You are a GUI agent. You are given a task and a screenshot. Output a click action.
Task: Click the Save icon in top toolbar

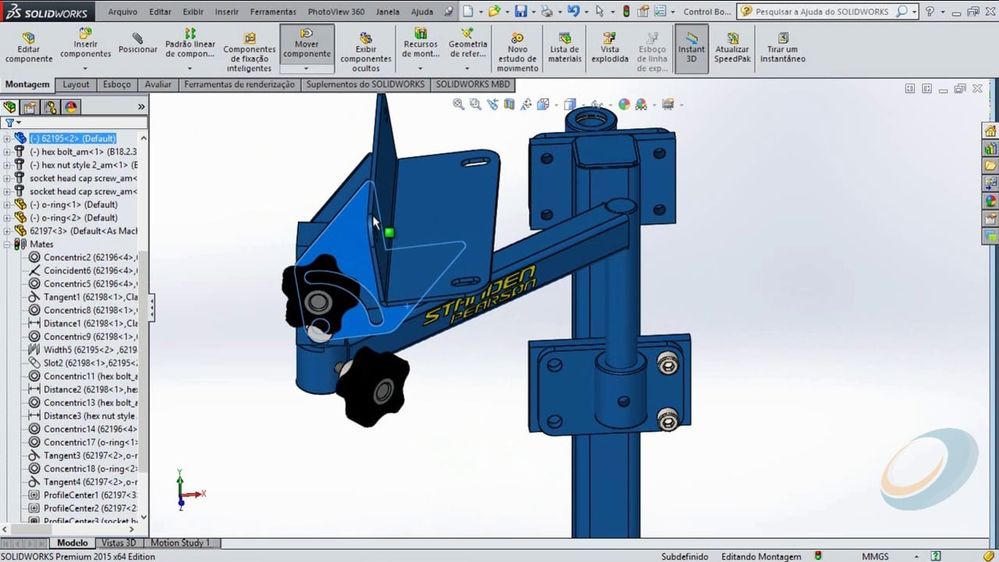click(x=521, y=11)
